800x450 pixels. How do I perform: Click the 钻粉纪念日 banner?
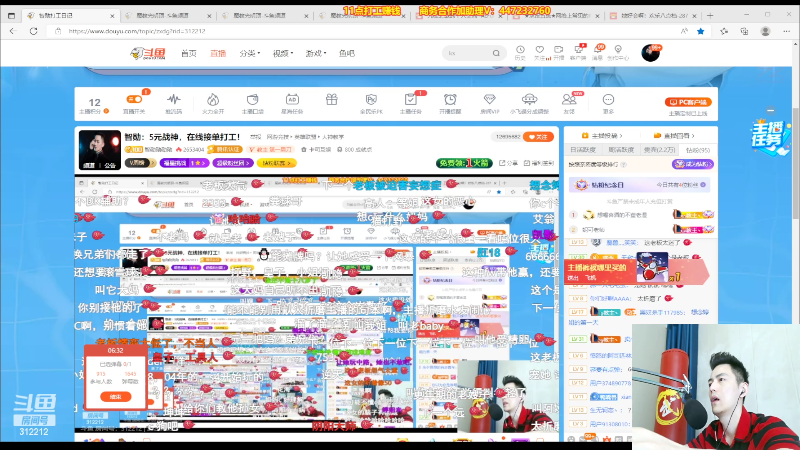[x=639, y=185]
